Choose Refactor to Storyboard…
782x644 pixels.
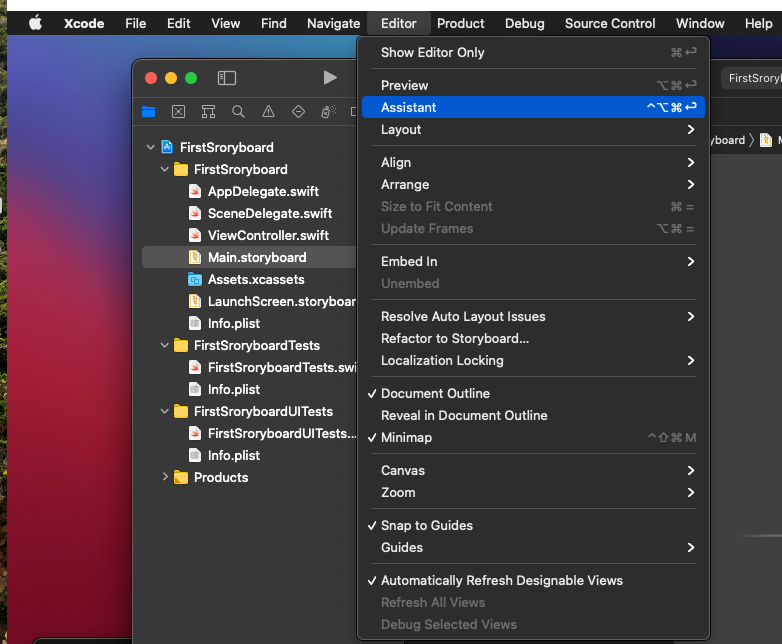pos(533,338)
